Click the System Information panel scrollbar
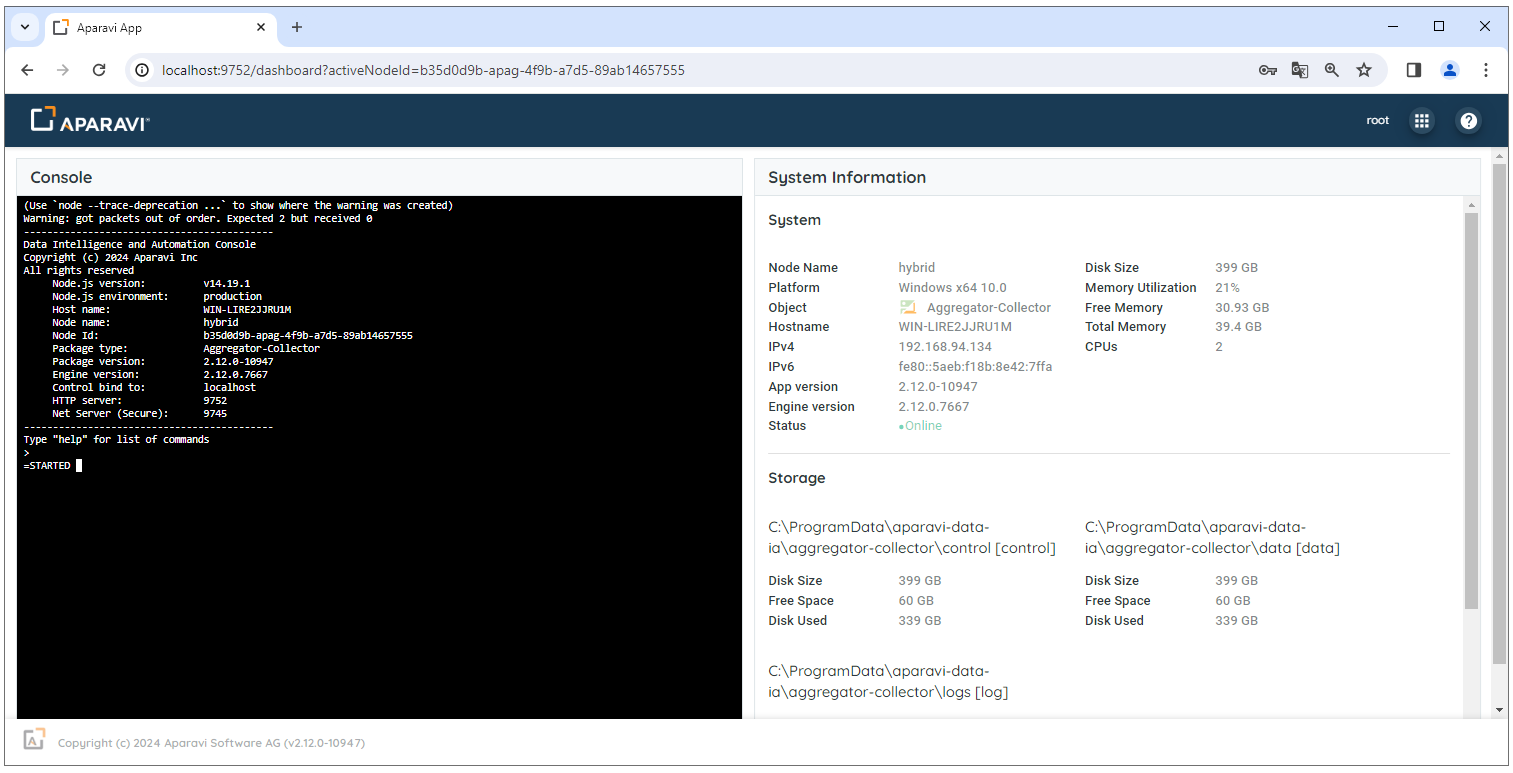Screen dimensions: 1513x773 1470,410
